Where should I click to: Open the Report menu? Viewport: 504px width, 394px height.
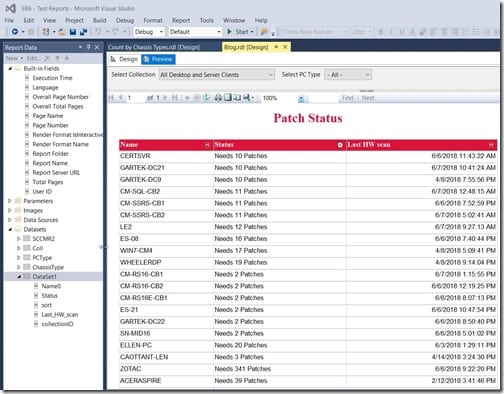tap(181, 20)
